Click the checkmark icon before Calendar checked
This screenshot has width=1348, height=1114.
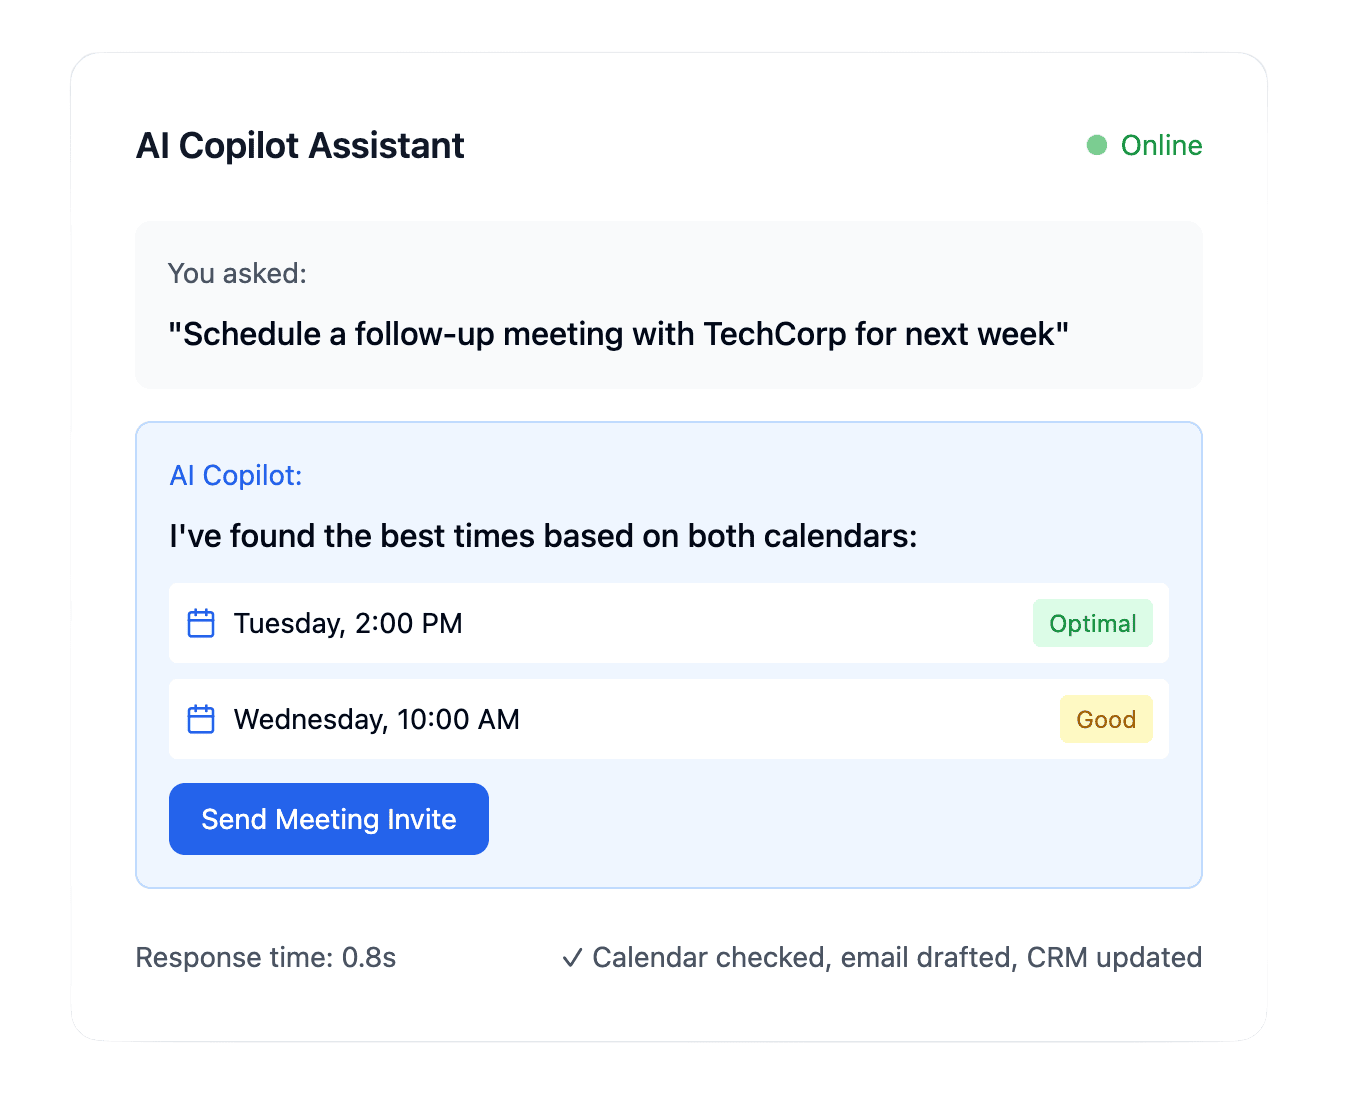point(572,958)
